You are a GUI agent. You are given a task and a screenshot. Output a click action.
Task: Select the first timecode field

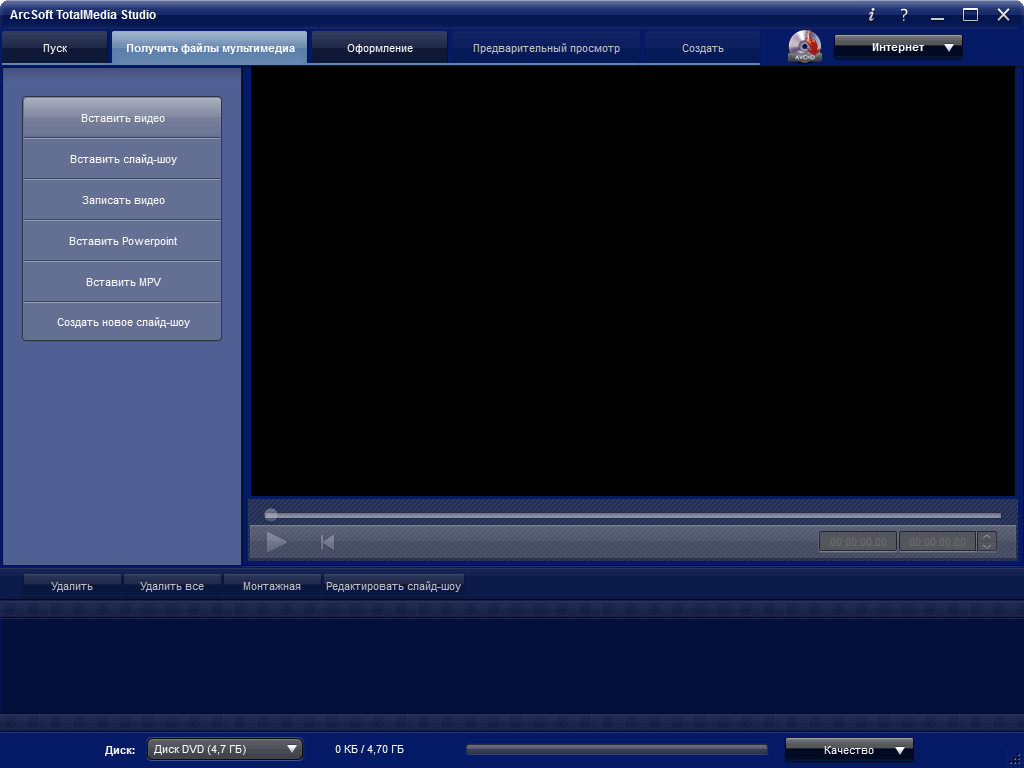pyautogui.click(x=858, y=542)
